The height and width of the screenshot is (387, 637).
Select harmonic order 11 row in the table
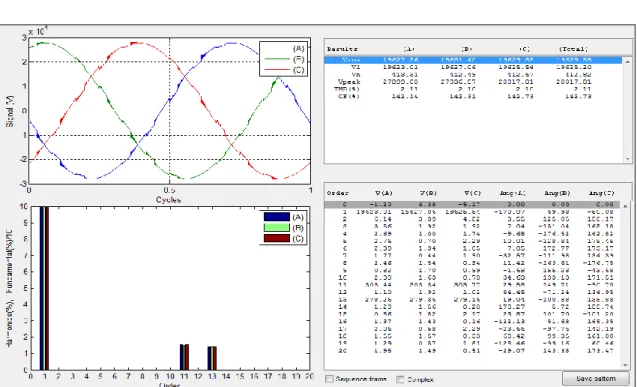pyautogui.click(x=472, y=285)
